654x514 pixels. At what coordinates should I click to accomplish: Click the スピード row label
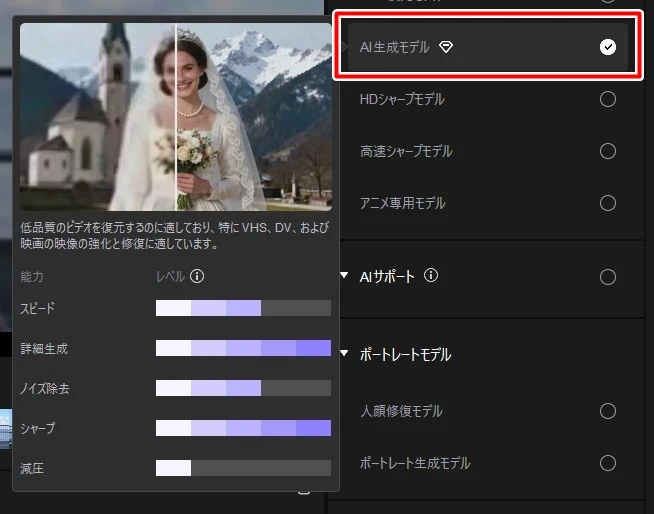[x=38, y=308]
